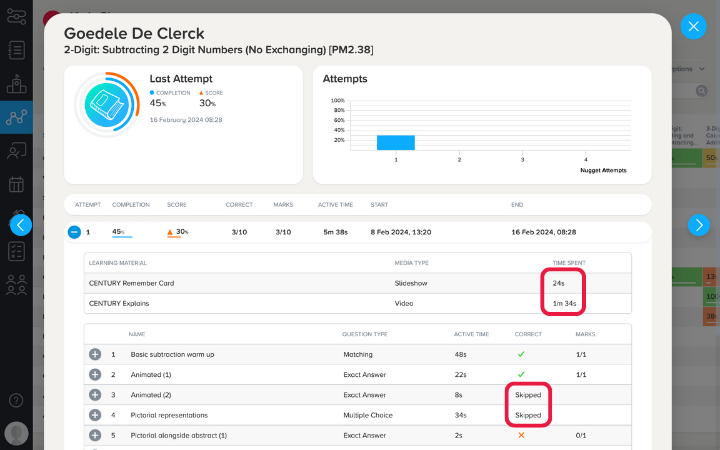Open the calendar icon in left sidebar
The width and height of the screenshot is (720, 450).
(x=16, y=184)
